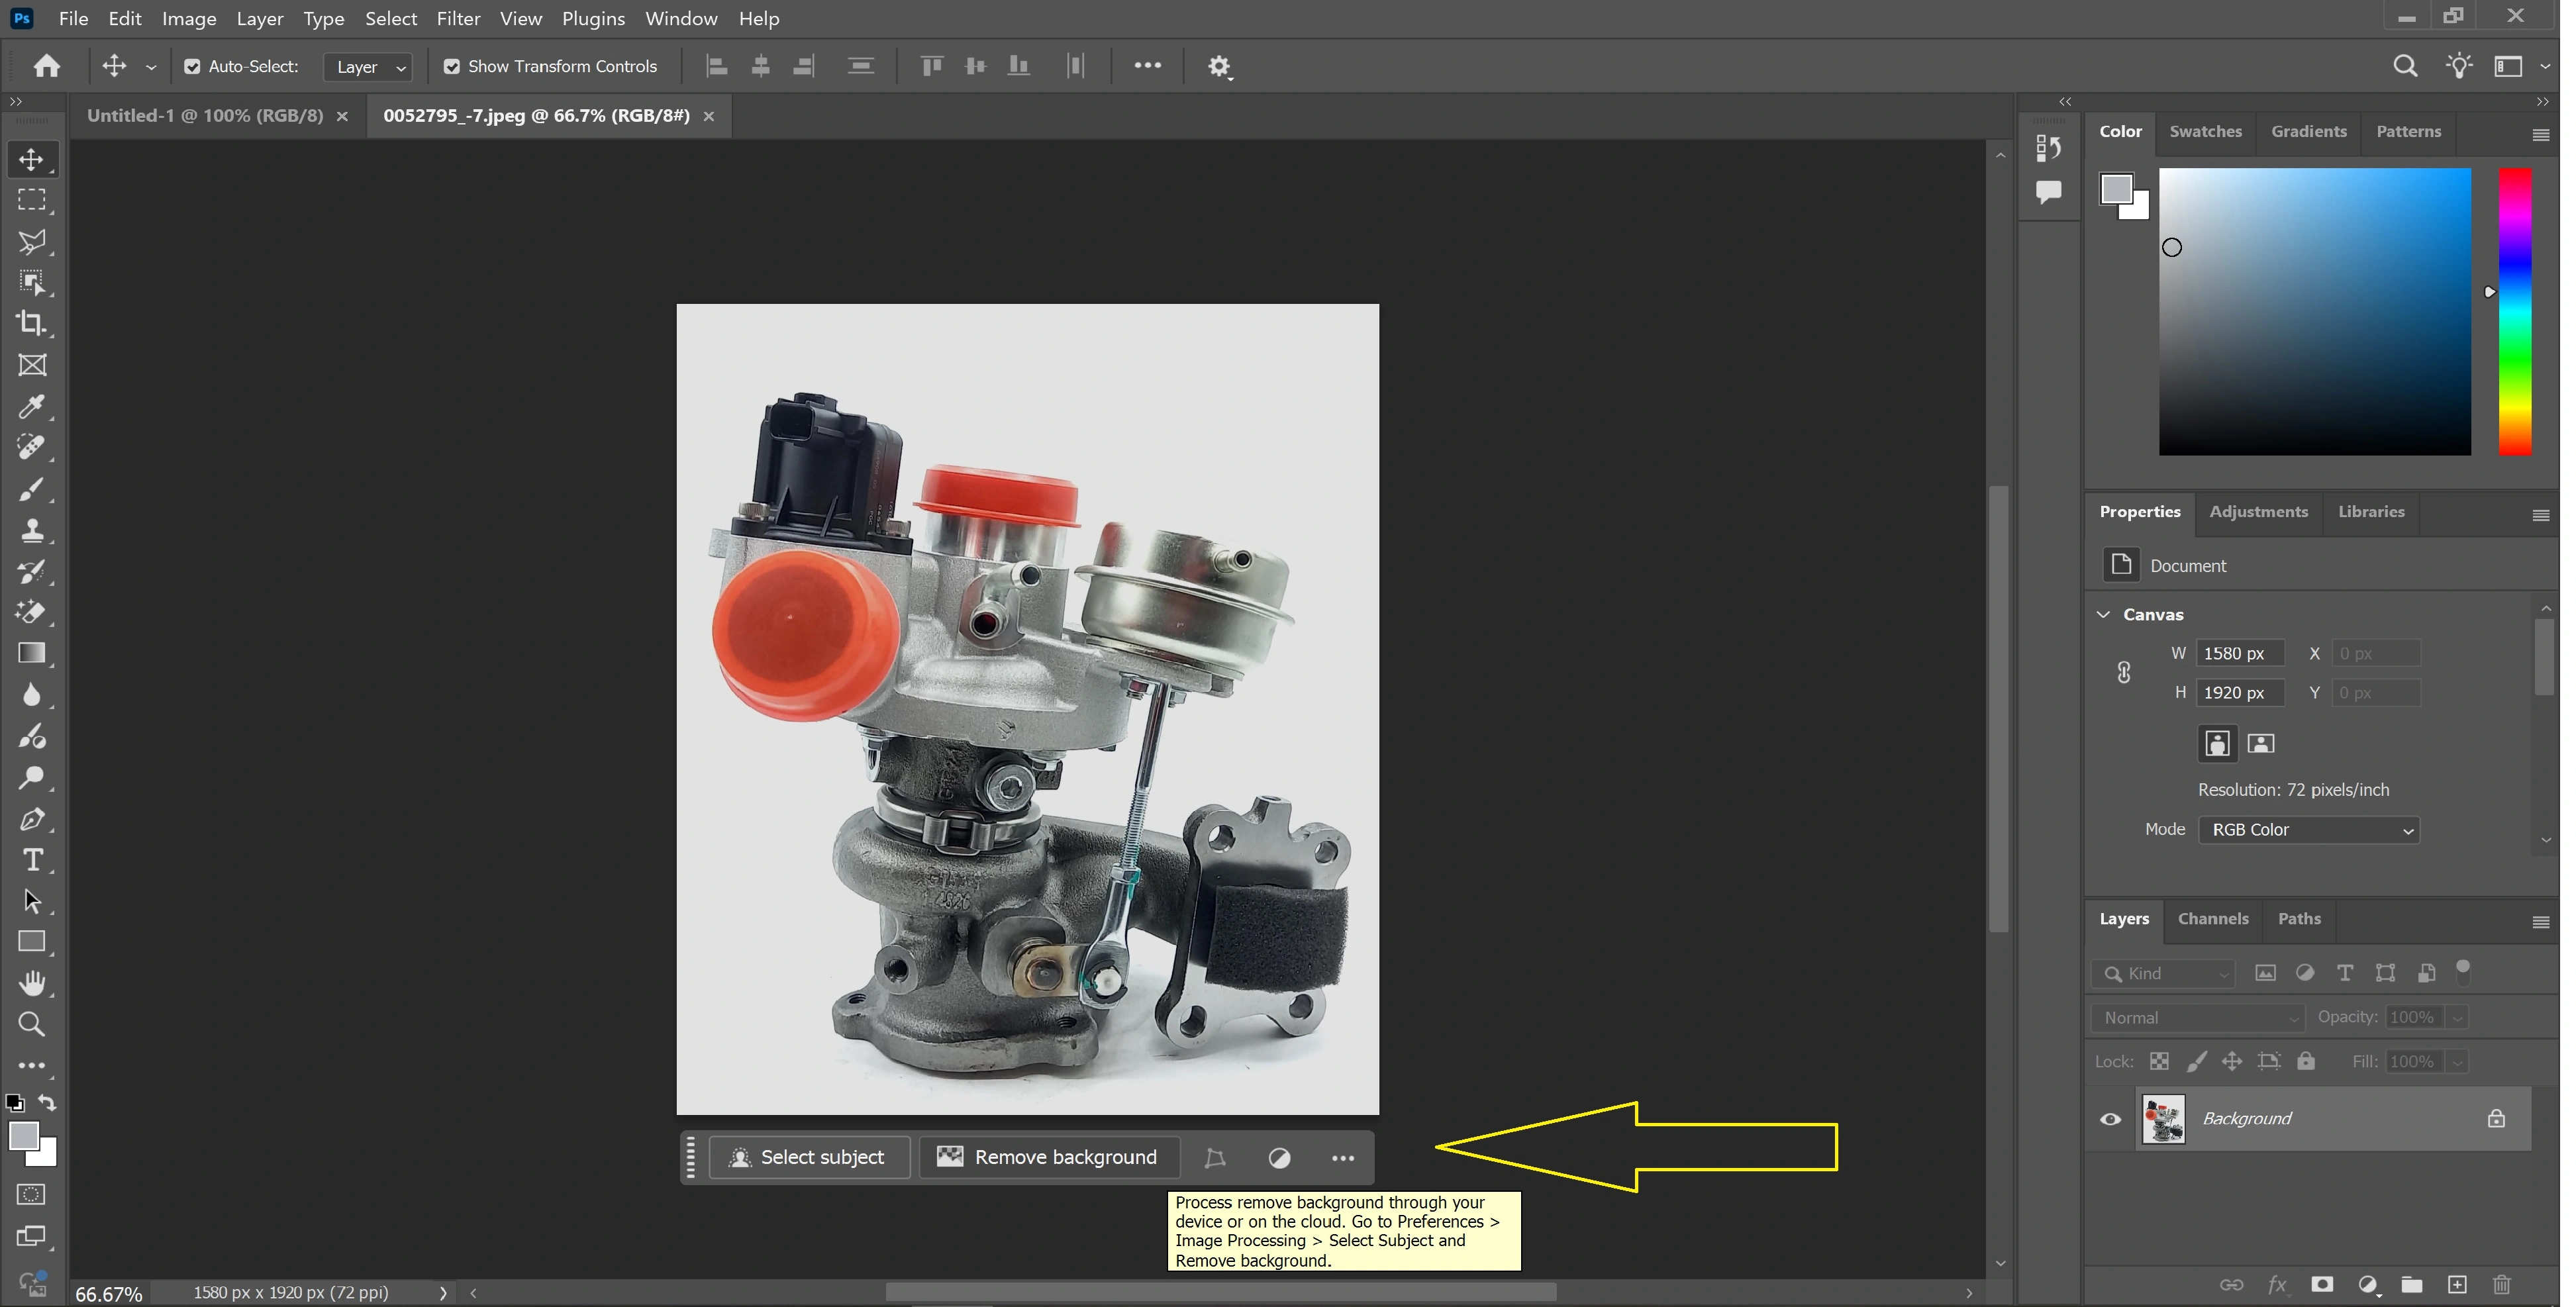Open the Kind layer filter dropdown
Image resolution: width=2576 pixels, height=1307 pixels.
click(2164, 974)
